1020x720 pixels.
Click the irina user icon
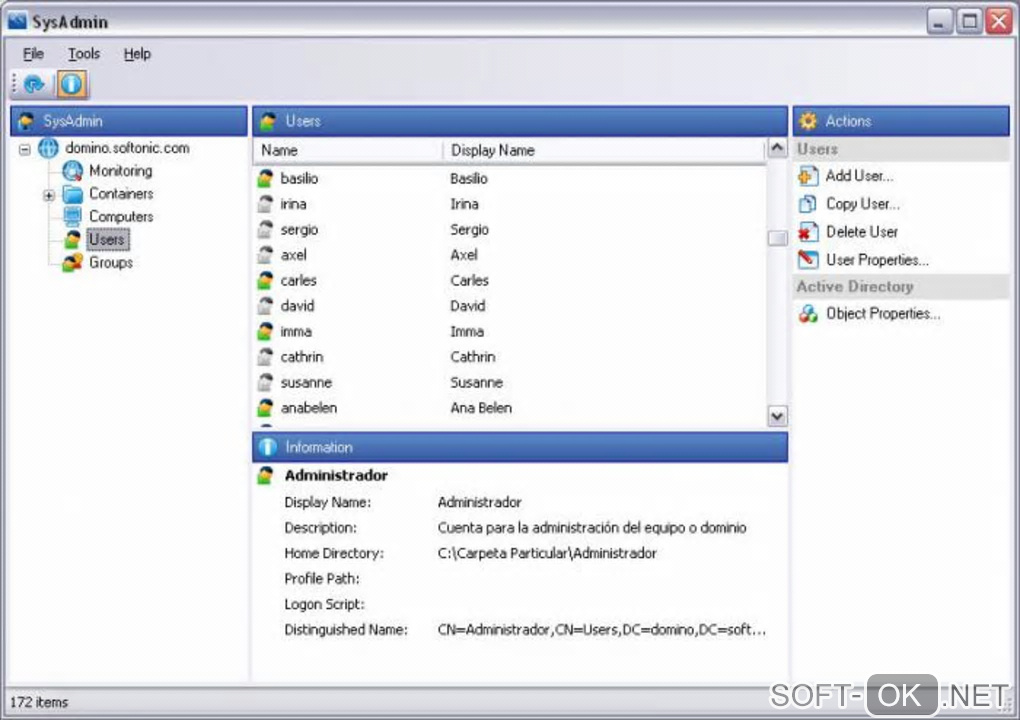(x=265, y=204)
